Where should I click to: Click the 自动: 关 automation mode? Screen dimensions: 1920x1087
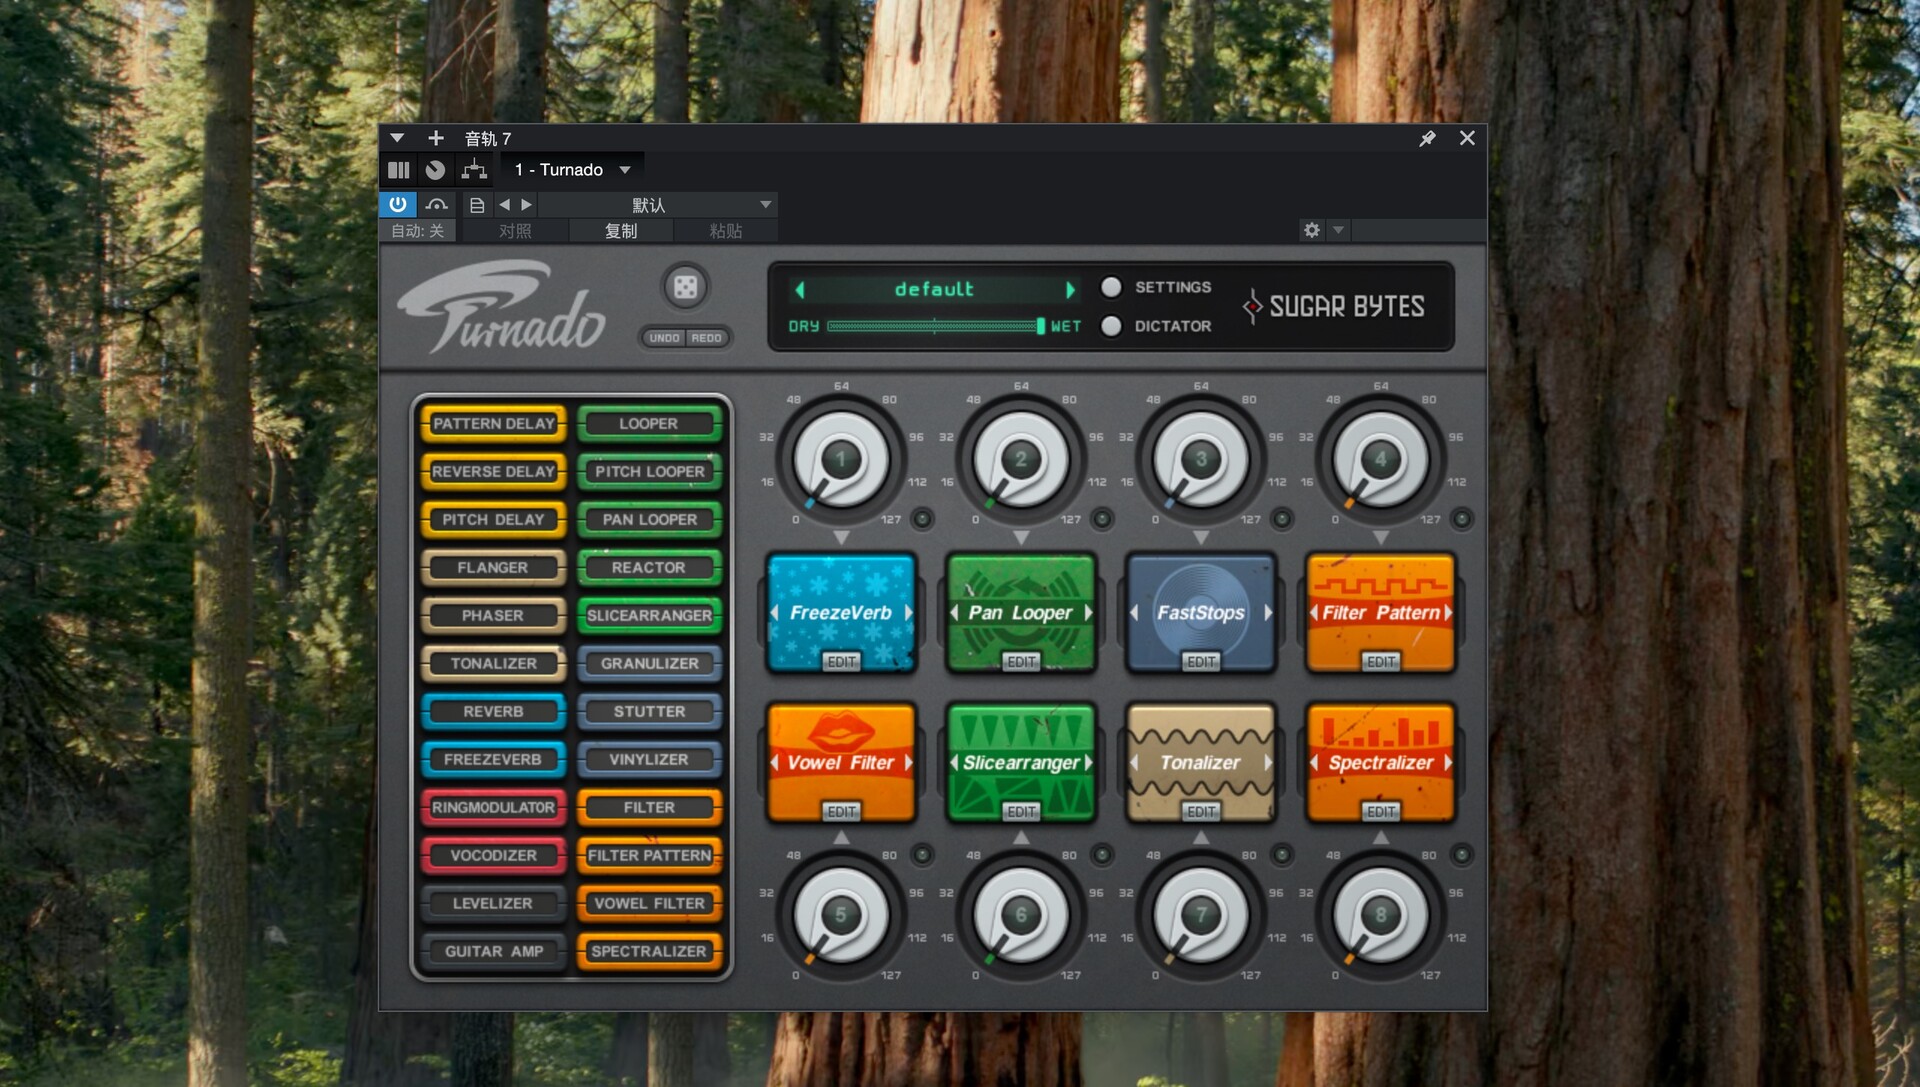coord(417,231)
